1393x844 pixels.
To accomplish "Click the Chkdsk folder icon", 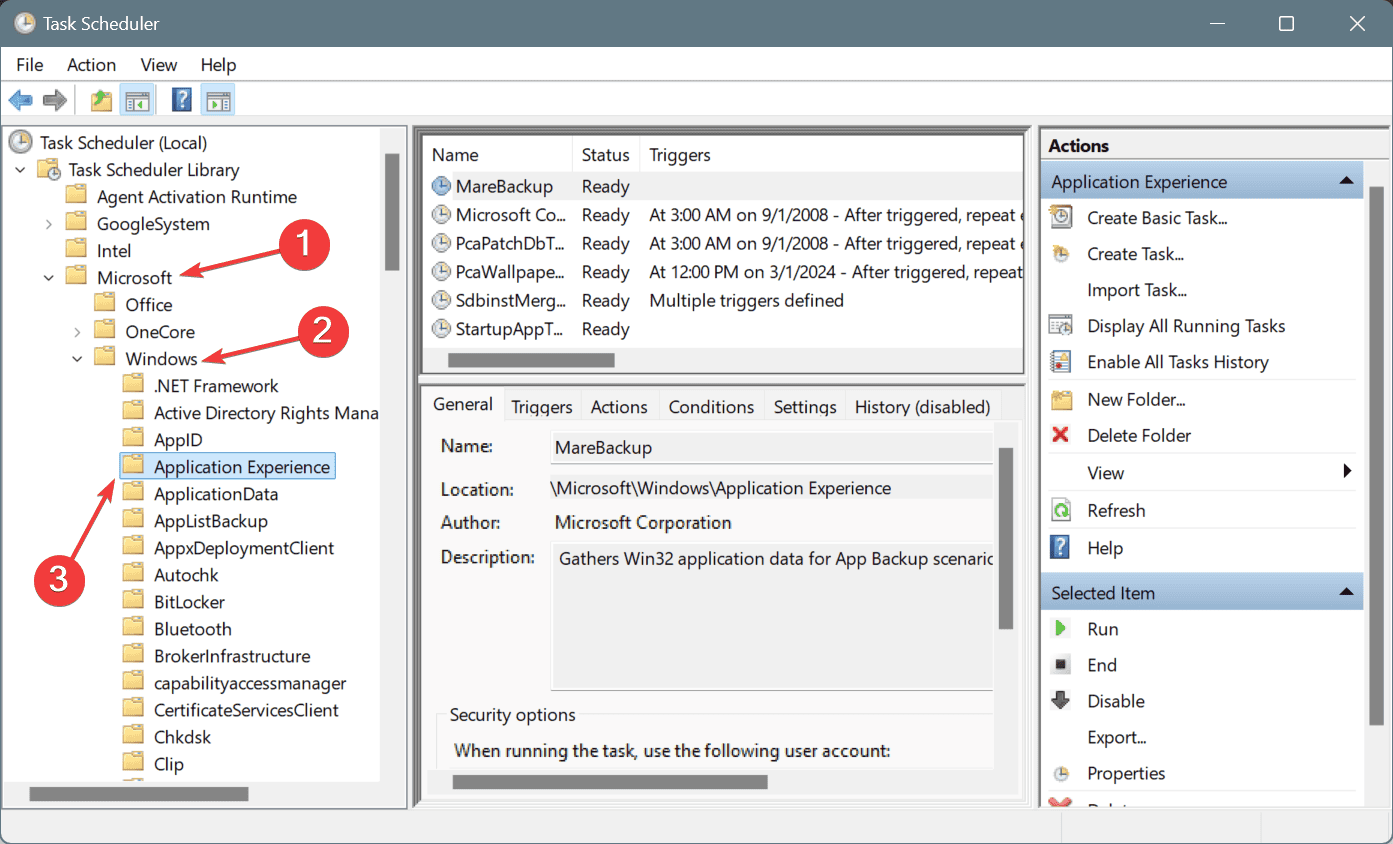I will click(133, 736).
